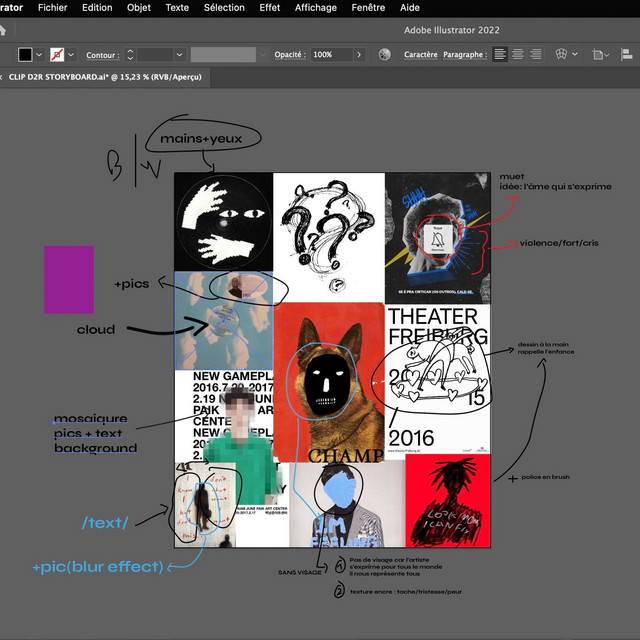Select the blue faceless man image
The height and width of the screenshot is (640, 640).
[x=347, y=504]
